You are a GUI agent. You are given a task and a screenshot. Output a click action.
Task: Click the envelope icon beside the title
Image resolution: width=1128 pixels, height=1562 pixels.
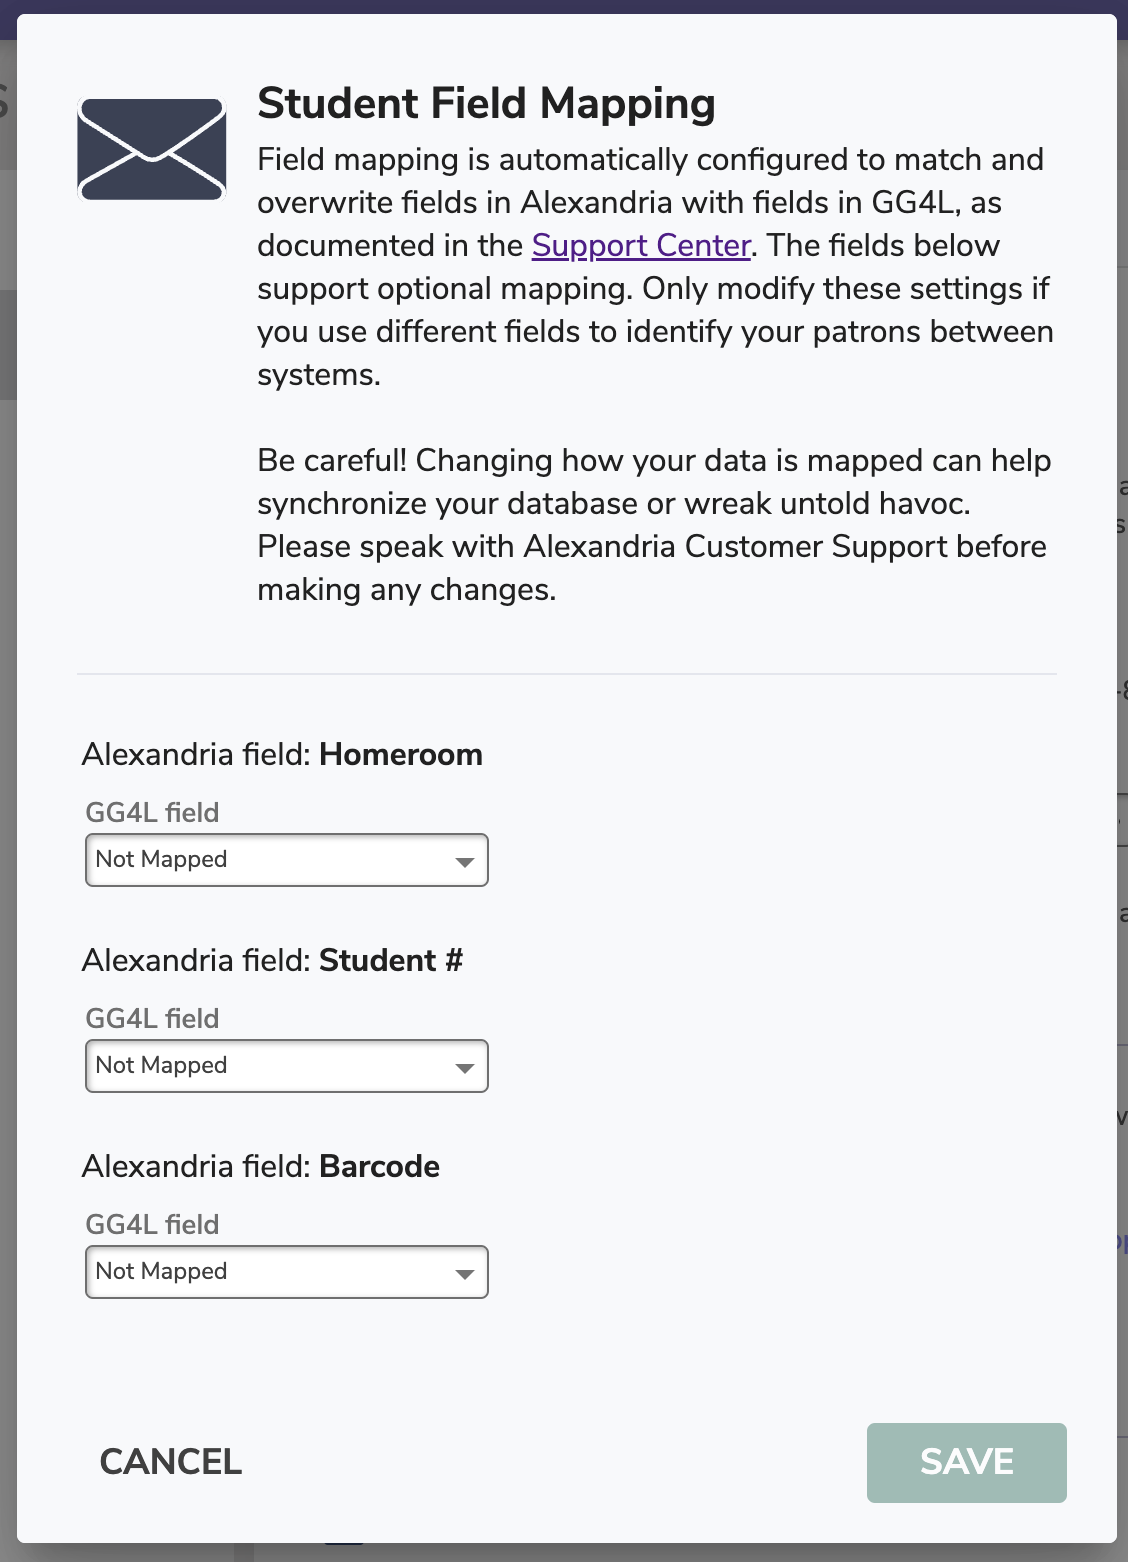152,149
